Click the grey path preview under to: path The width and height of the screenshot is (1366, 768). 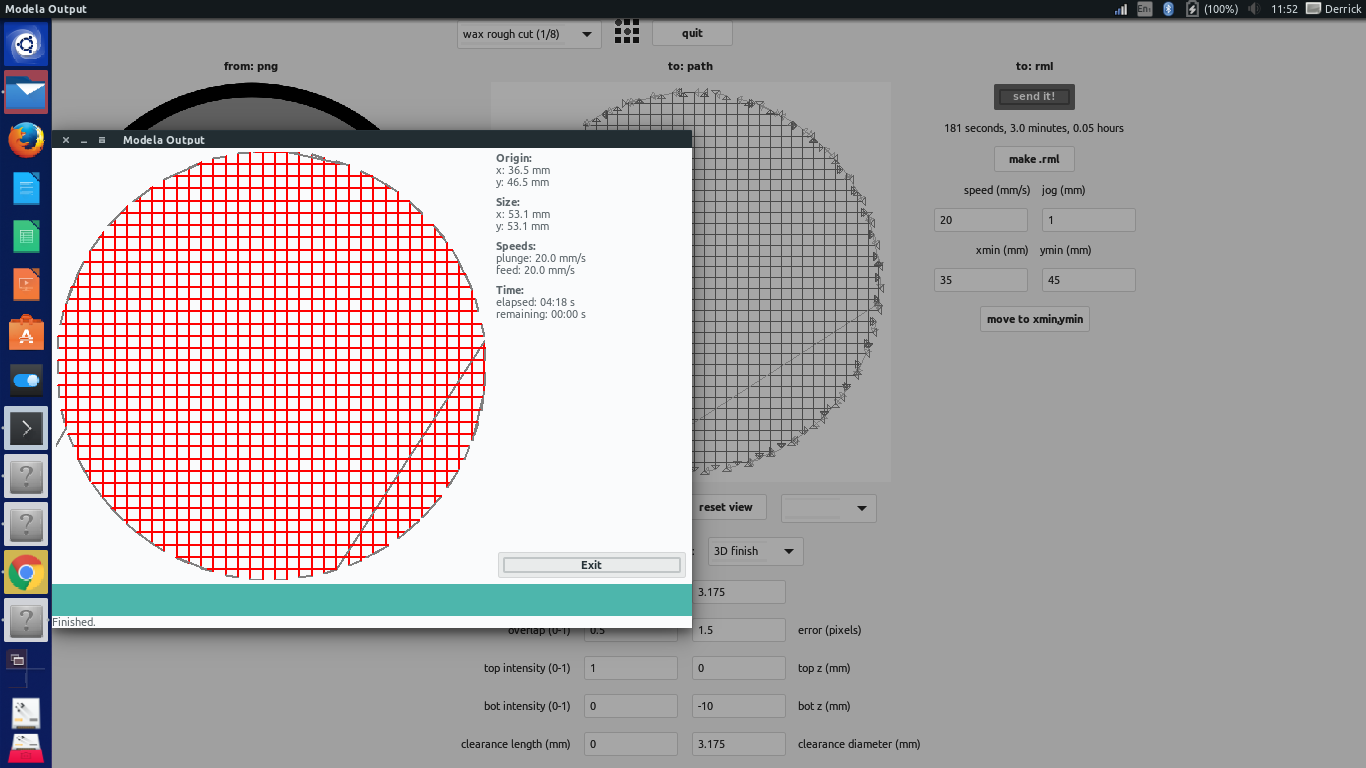pyautogui.click(x=790, y=282)
